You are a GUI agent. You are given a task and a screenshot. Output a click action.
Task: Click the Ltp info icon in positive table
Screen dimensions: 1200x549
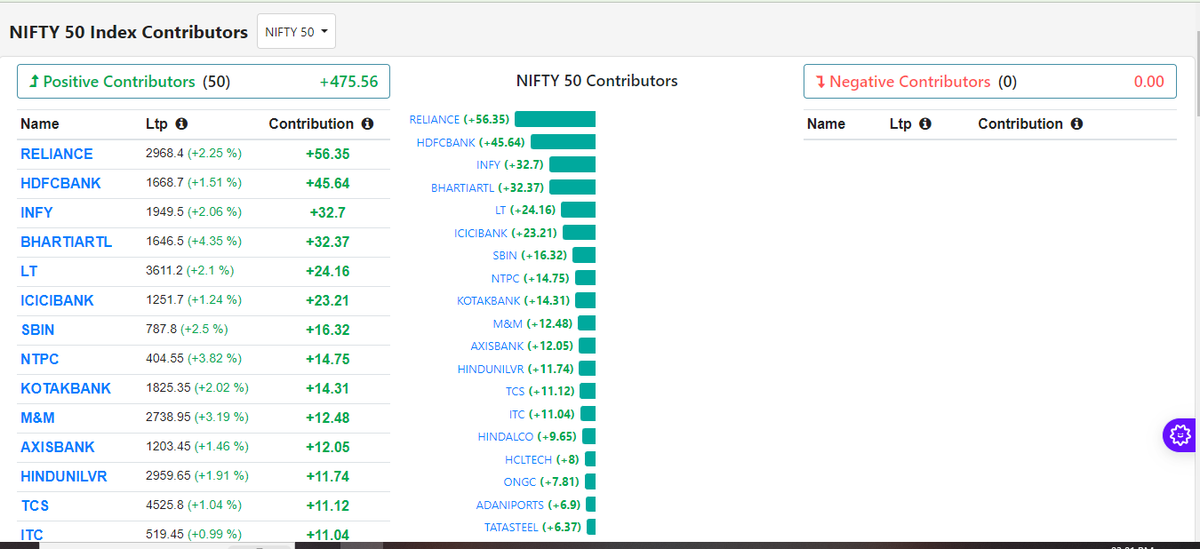pyautogui.click(x=182, y=125)
